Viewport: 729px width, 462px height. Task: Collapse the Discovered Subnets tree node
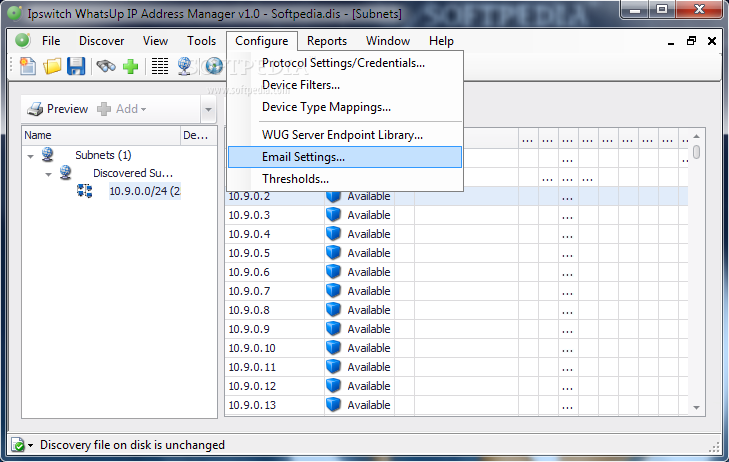(x=48, y=174)
